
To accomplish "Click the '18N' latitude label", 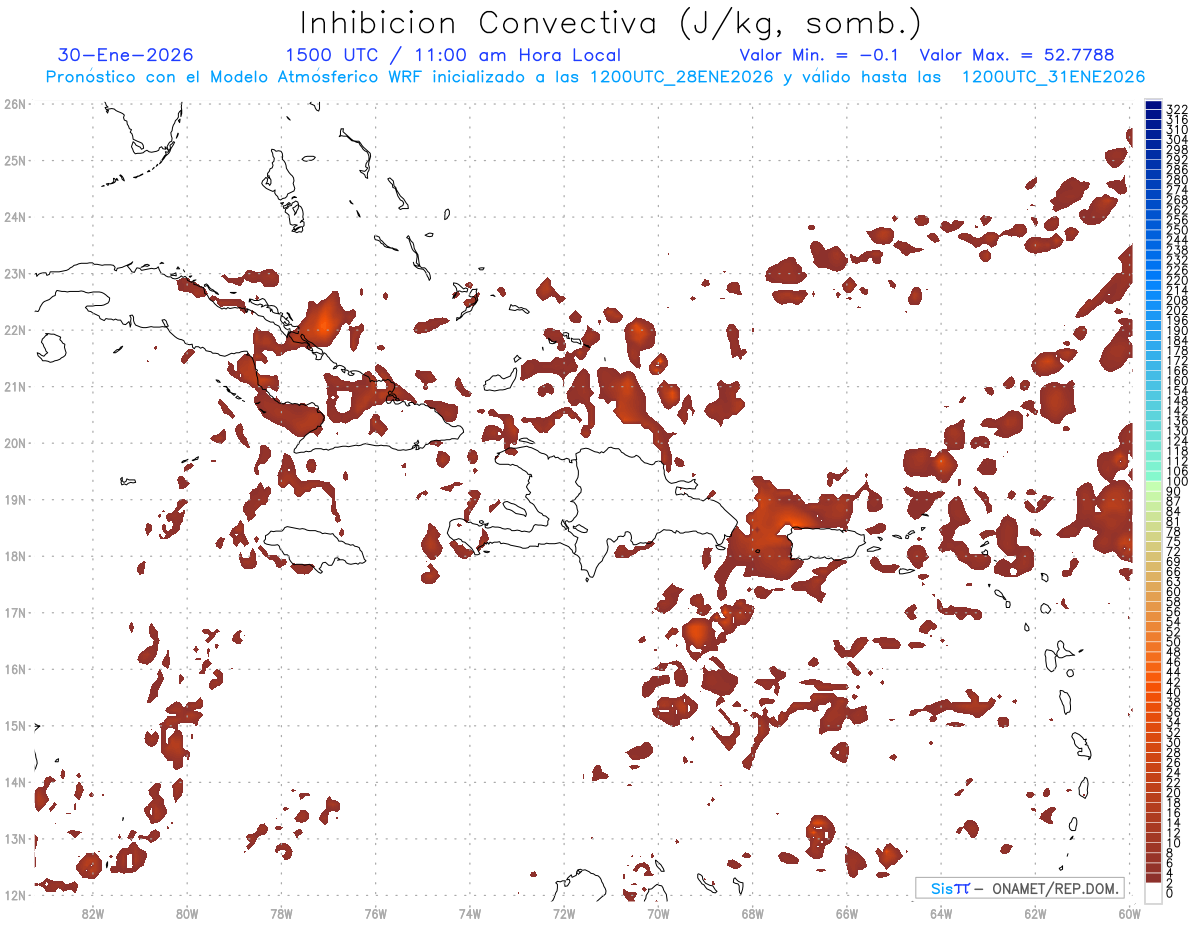I will (x=14, y=556).
